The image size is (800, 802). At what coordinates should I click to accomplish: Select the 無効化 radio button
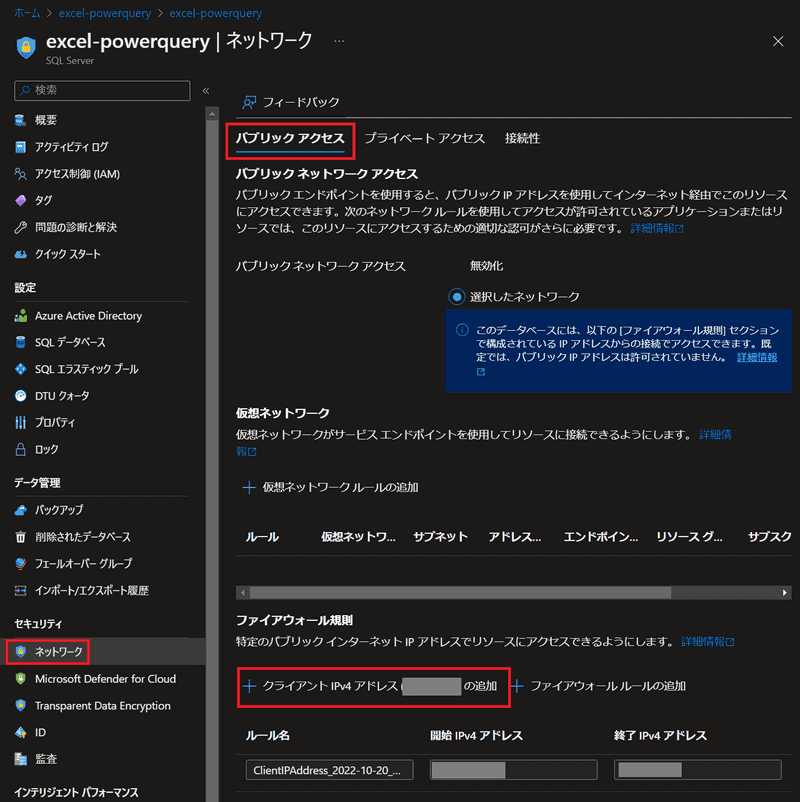457,266
